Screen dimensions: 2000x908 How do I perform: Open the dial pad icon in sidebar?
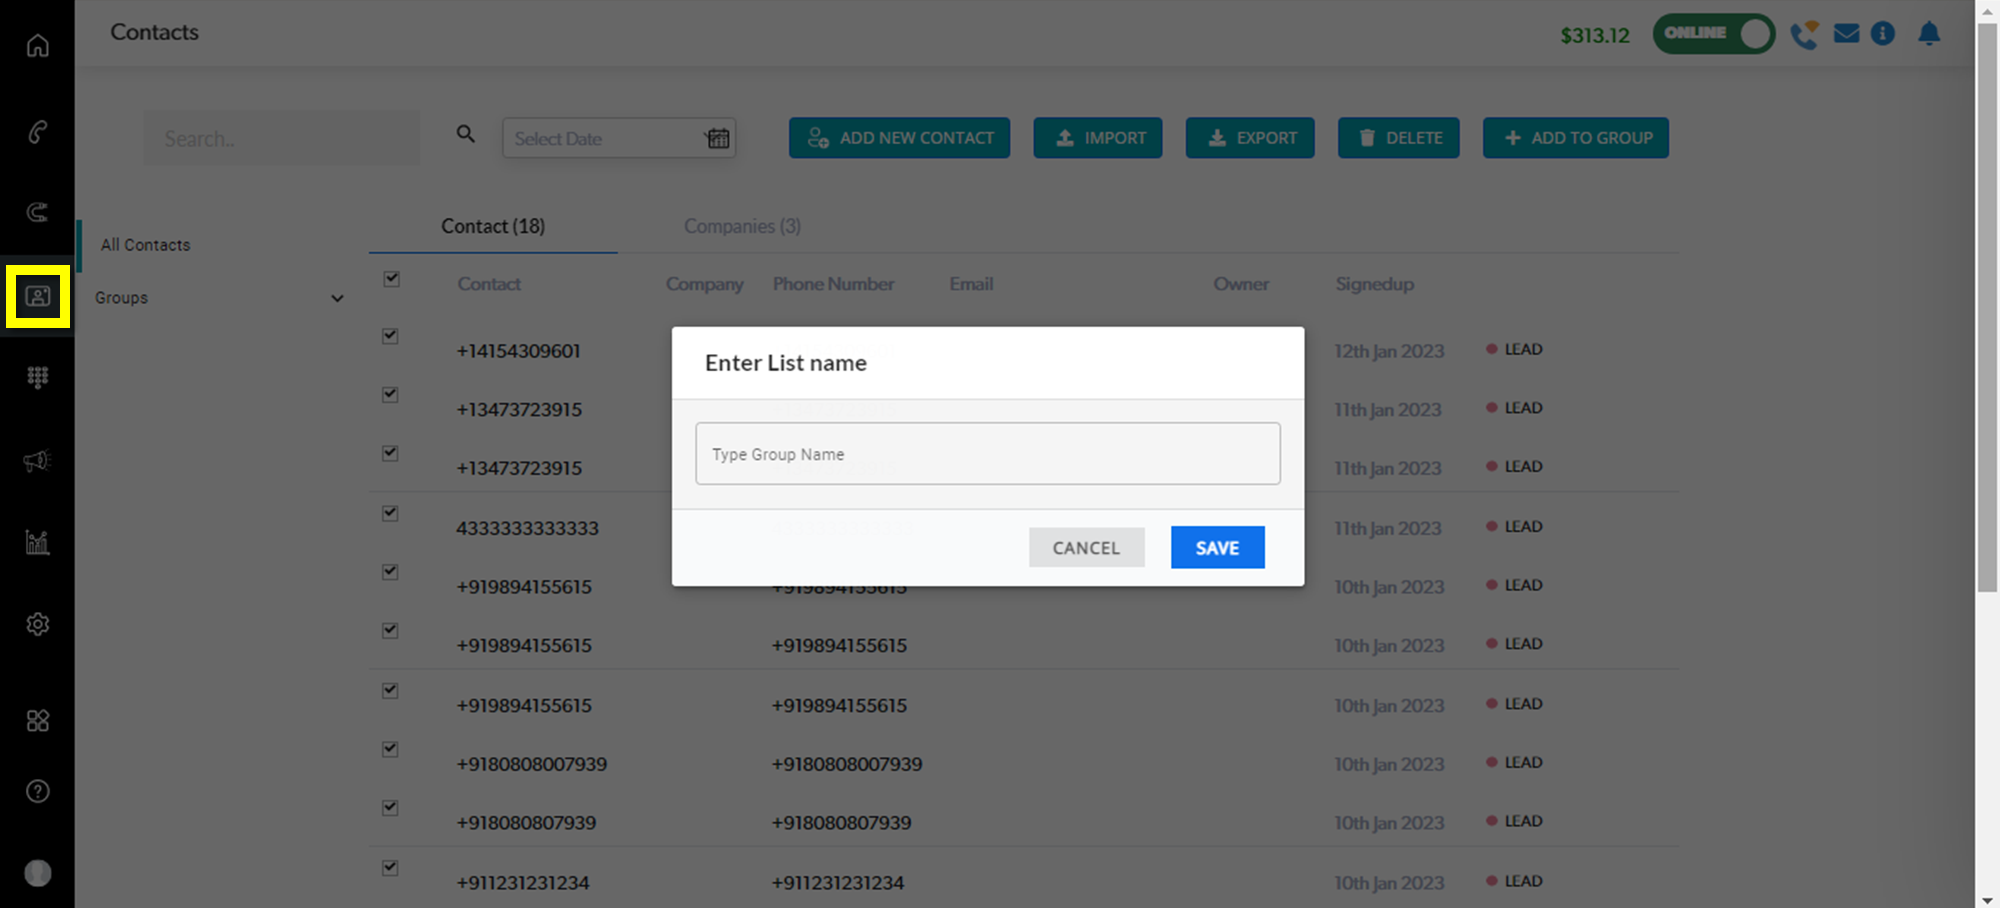[x=37, y=377]
